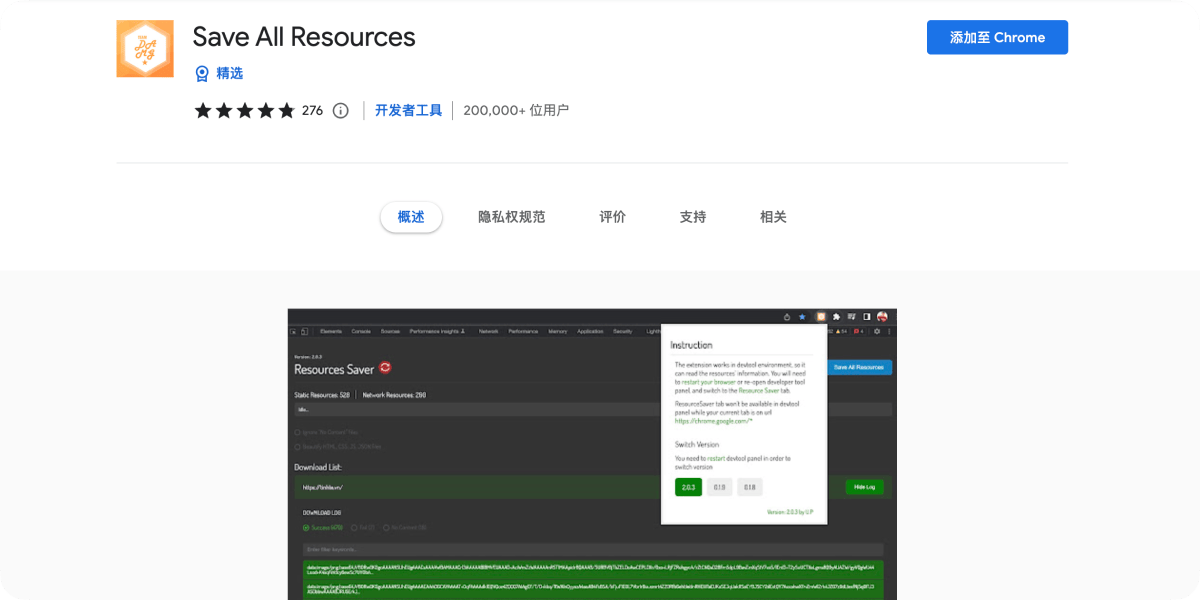Screen dimensions: 1200x600
Task: Click the 添加至 Chrome button
Action: [x=997, y=37]
